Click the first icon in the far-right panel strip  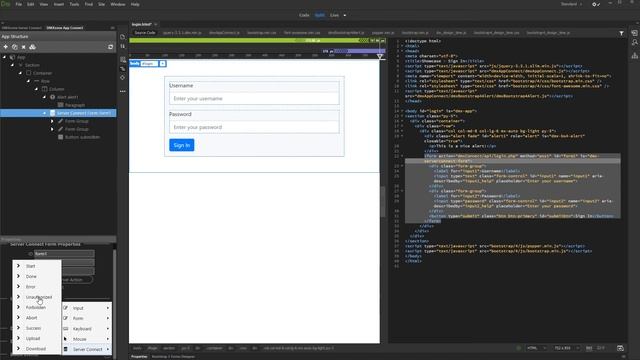click(x=634, y=33)
